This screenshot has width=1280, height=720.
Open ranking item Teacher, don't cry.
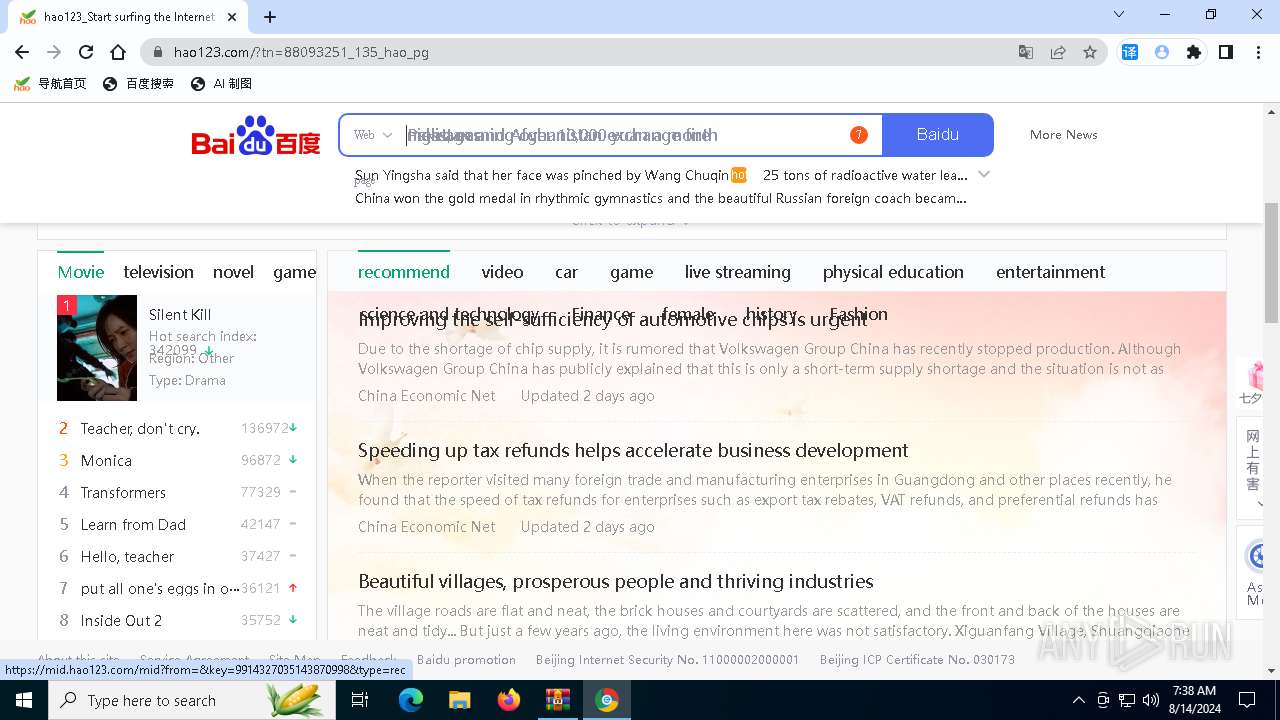140,428
